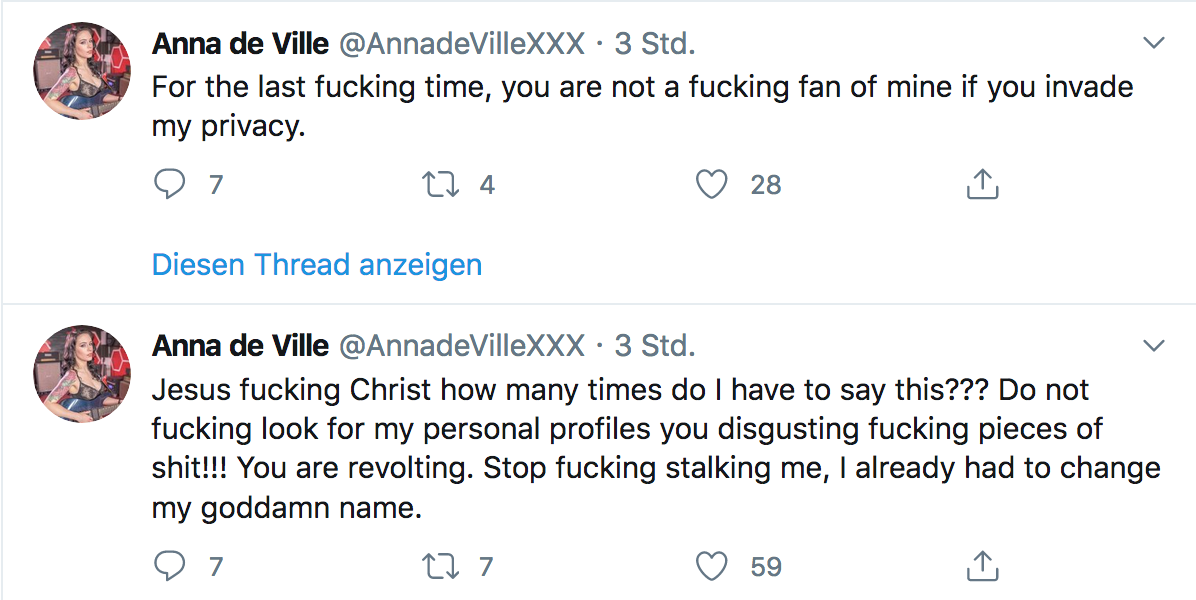Image resolution: width=1196 pixels, height=600 pixels.
Task: Reply to the first tweet about privacy
Action: click(171, 185)
